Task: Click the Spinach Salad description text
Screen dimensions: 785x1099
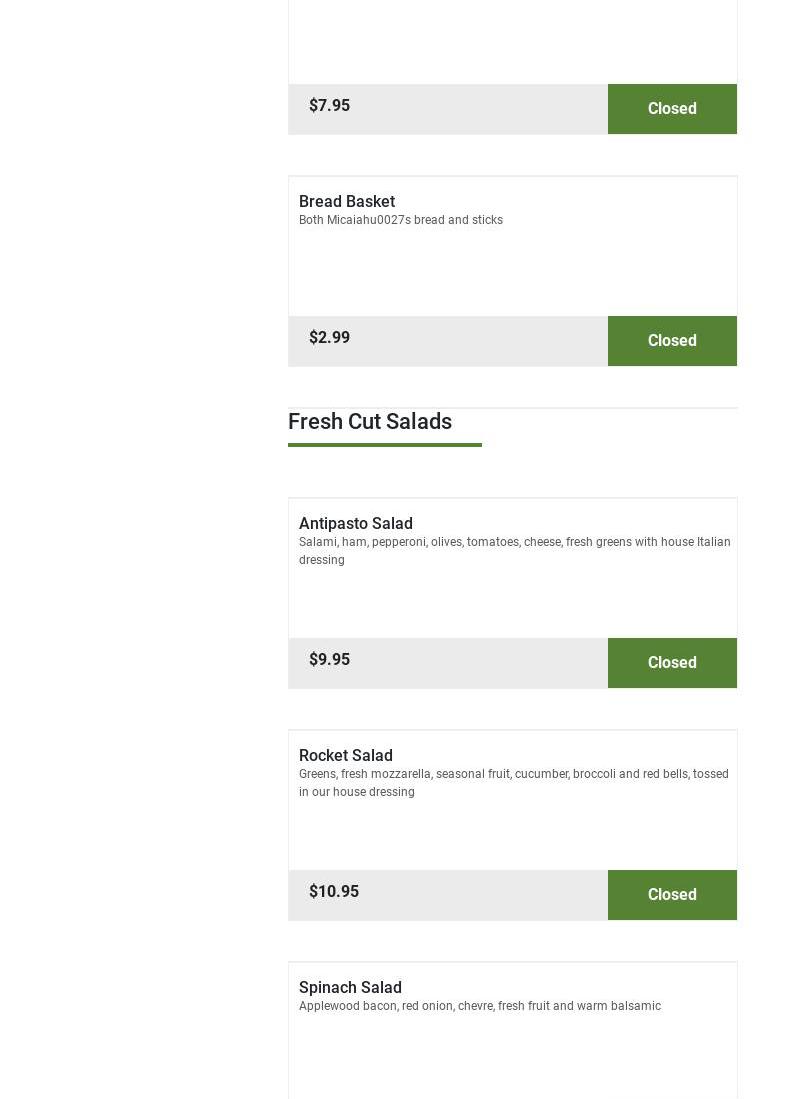Action: pos(480,1007)
